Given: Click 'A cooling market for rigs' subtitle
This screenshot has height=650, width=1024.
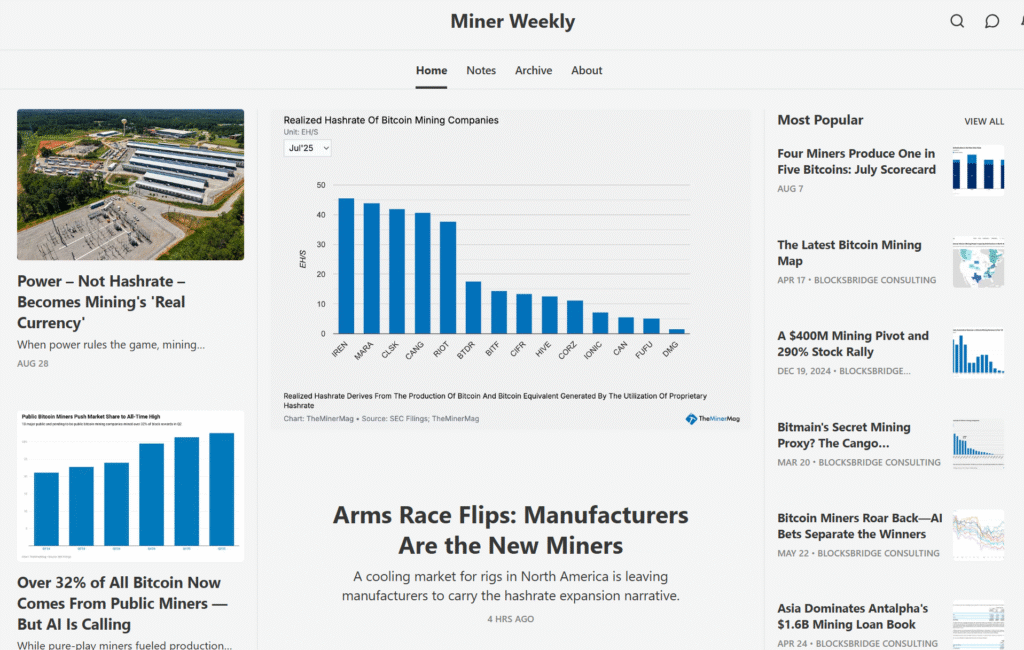Looking at the screenshot, I should point(511,586).
